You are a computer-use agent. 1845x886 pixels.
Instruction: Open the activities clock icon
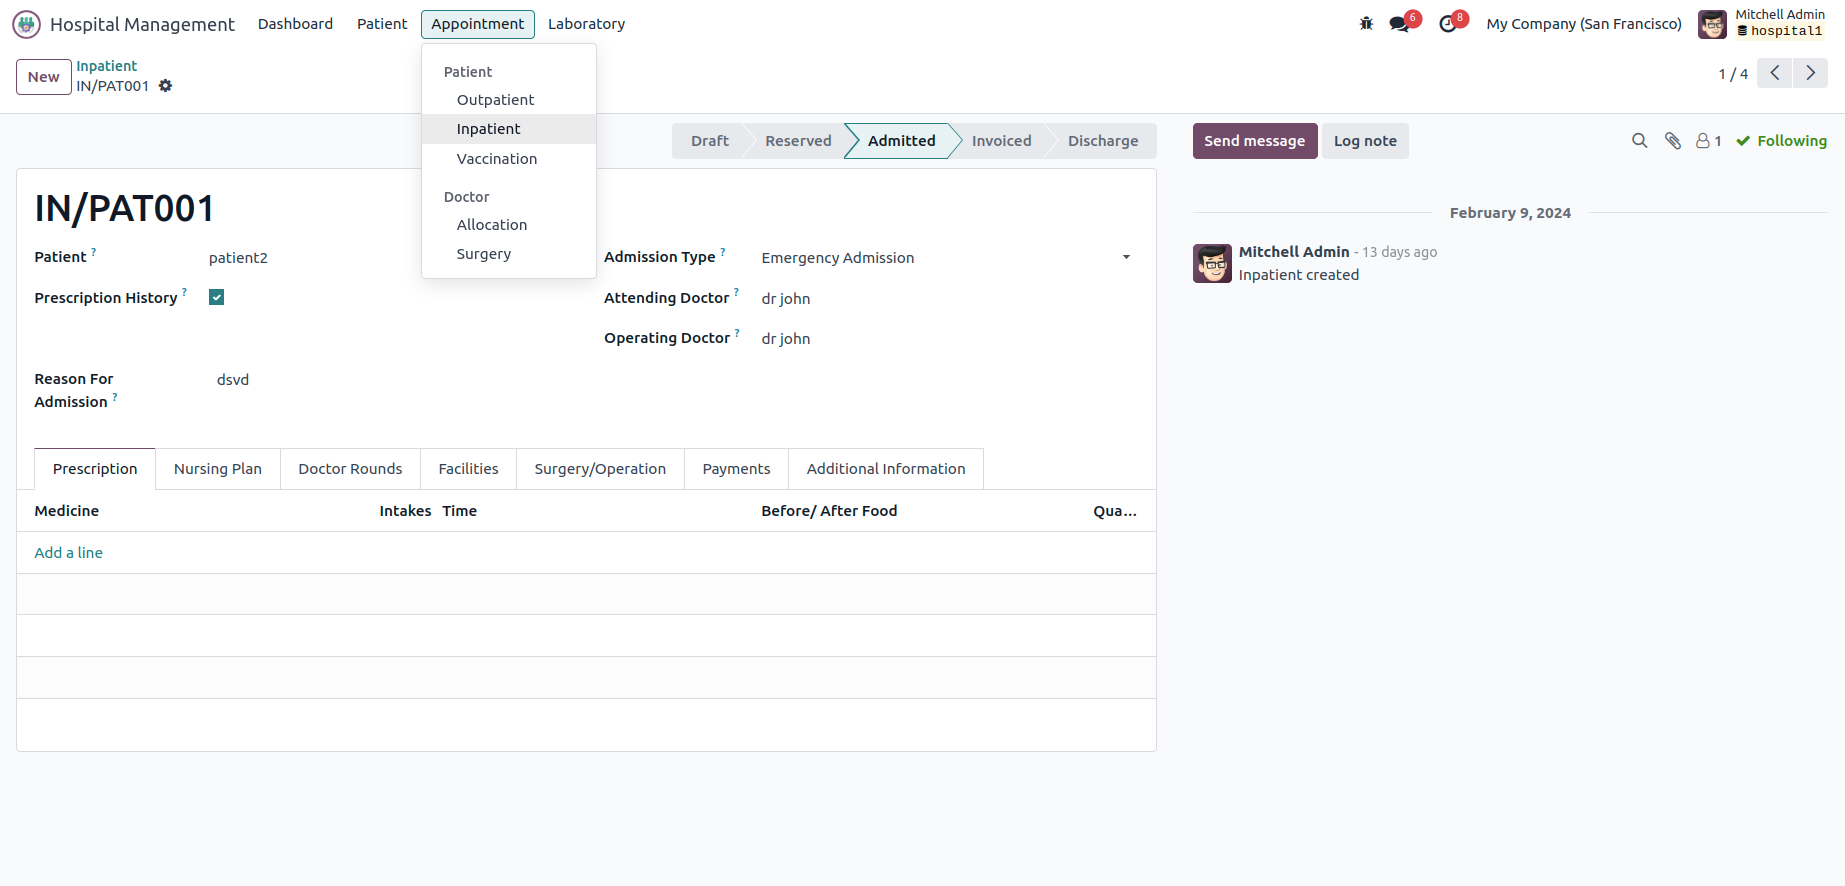click(x=1447, y=24)
